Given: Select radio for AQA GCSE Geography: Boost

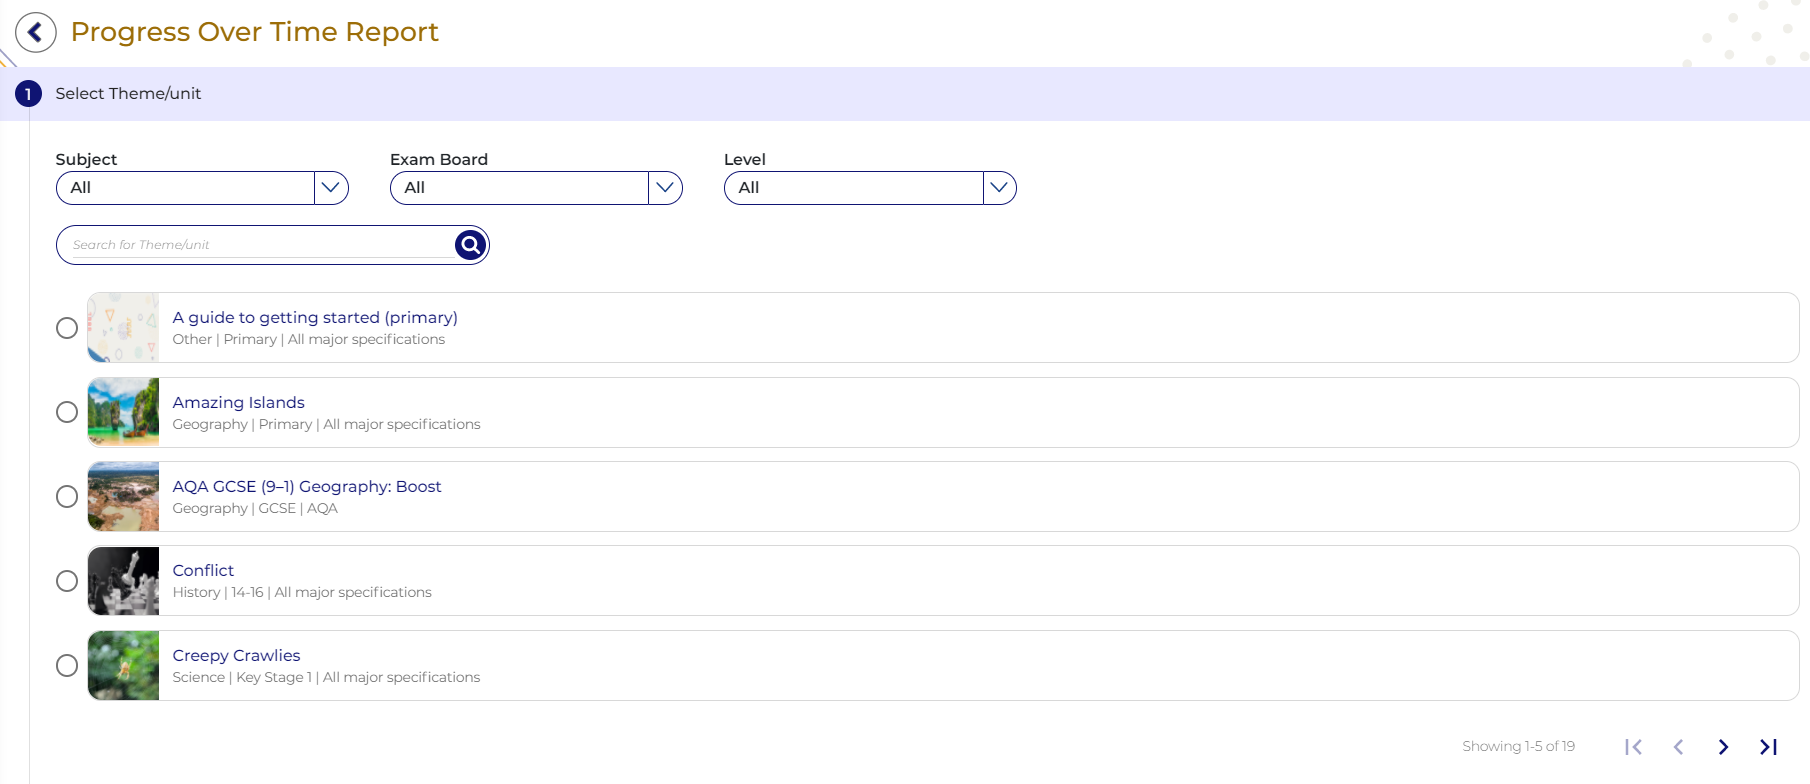Looking at the screenshot, I should click(x=67, y=497).
